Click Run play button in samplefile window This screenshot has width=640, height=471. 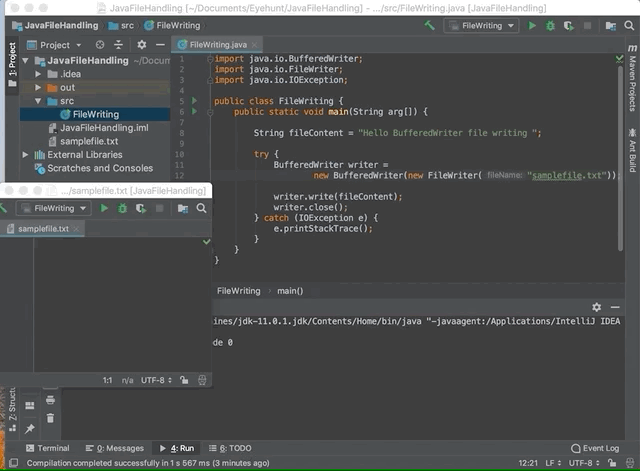pyautogui.click(x=104, y=209)
